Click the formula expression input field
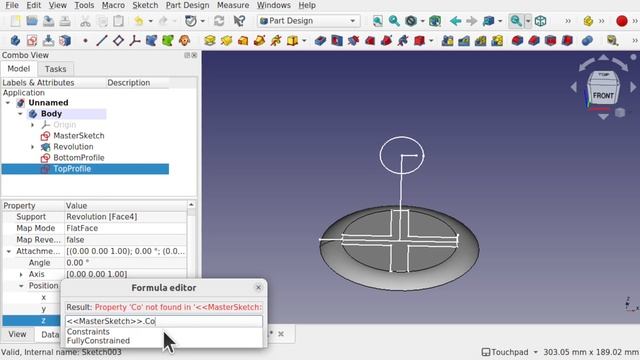Image resolution: width=640 pixels, height=360 pixels. click(x=164, y=321)
